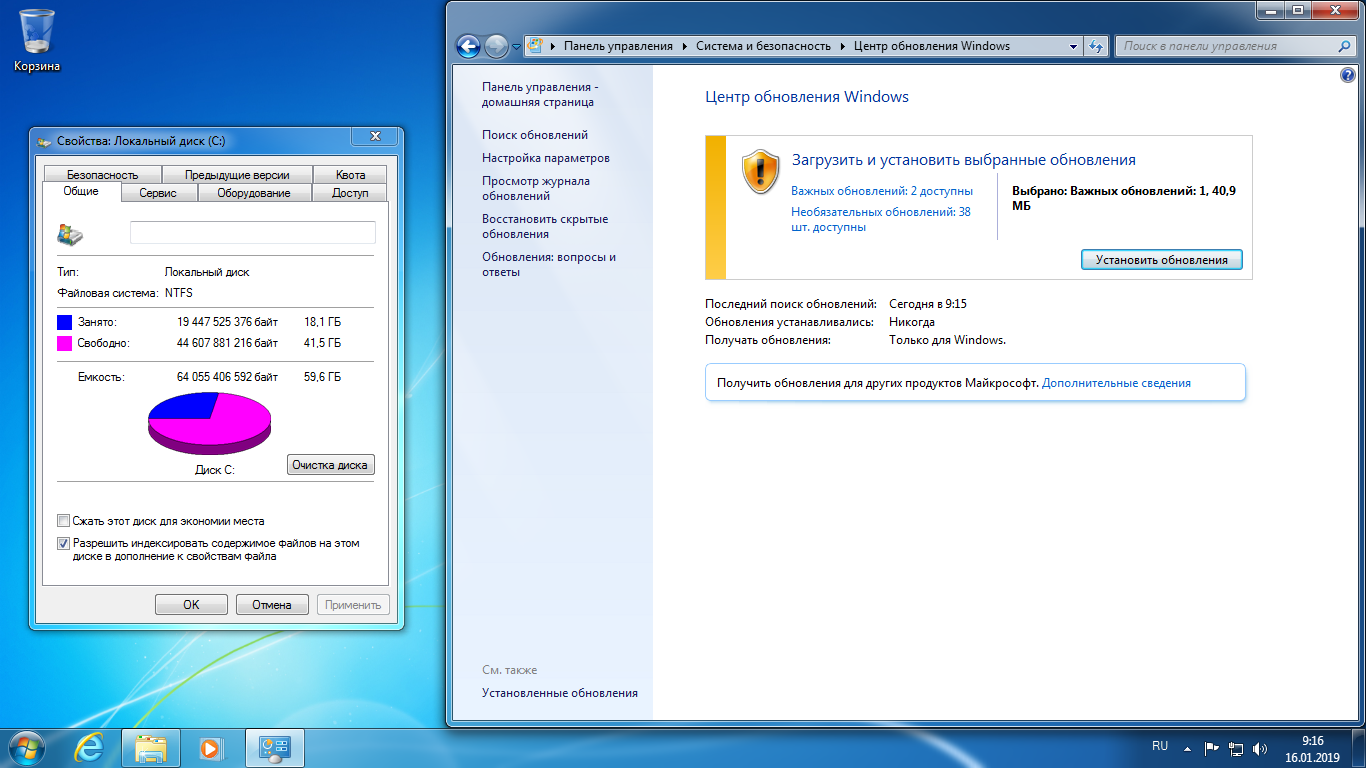The width and height of the screenshot is (1366, 768).
Task: Open the recent pages dropdown next to Forward
Action: pos(516,46)
